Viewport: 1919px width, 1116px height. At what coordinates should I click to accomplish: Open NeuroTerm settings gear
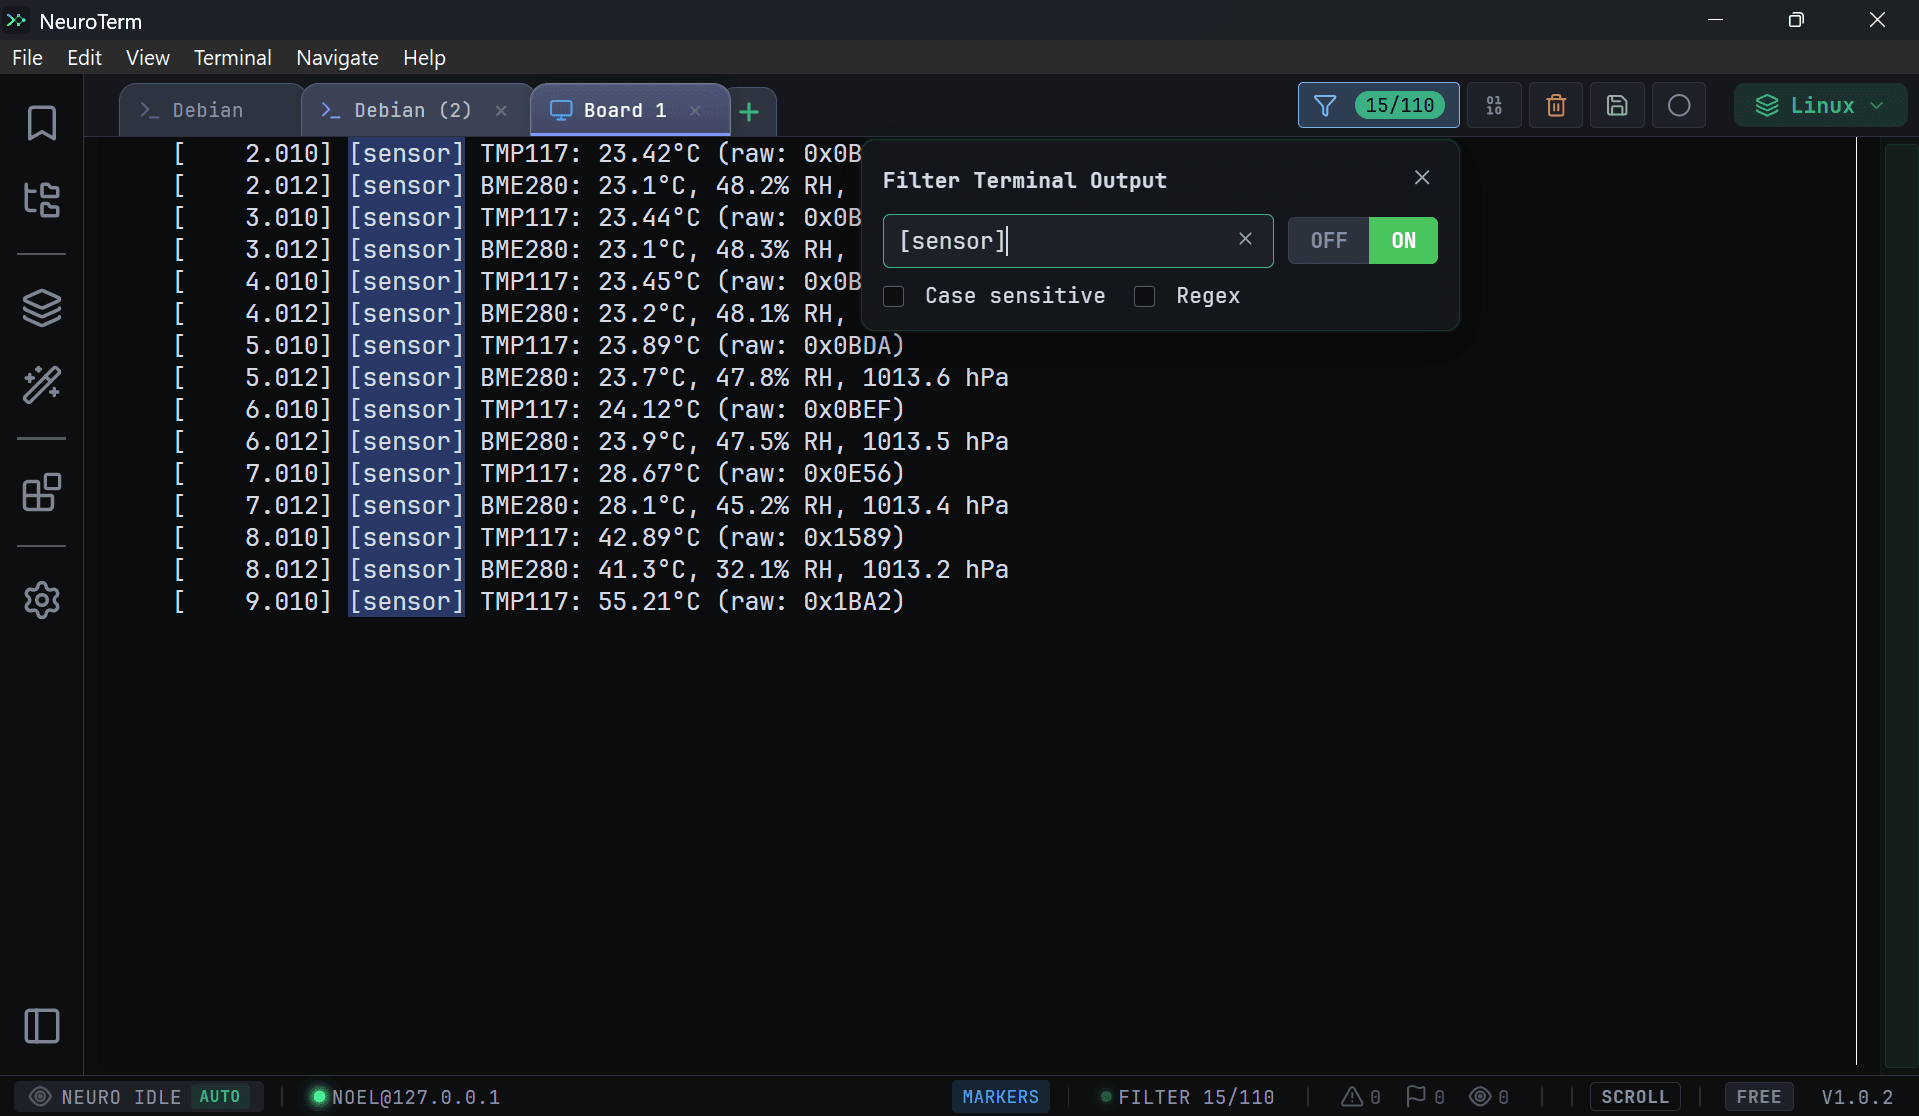[x=41, y=600]
